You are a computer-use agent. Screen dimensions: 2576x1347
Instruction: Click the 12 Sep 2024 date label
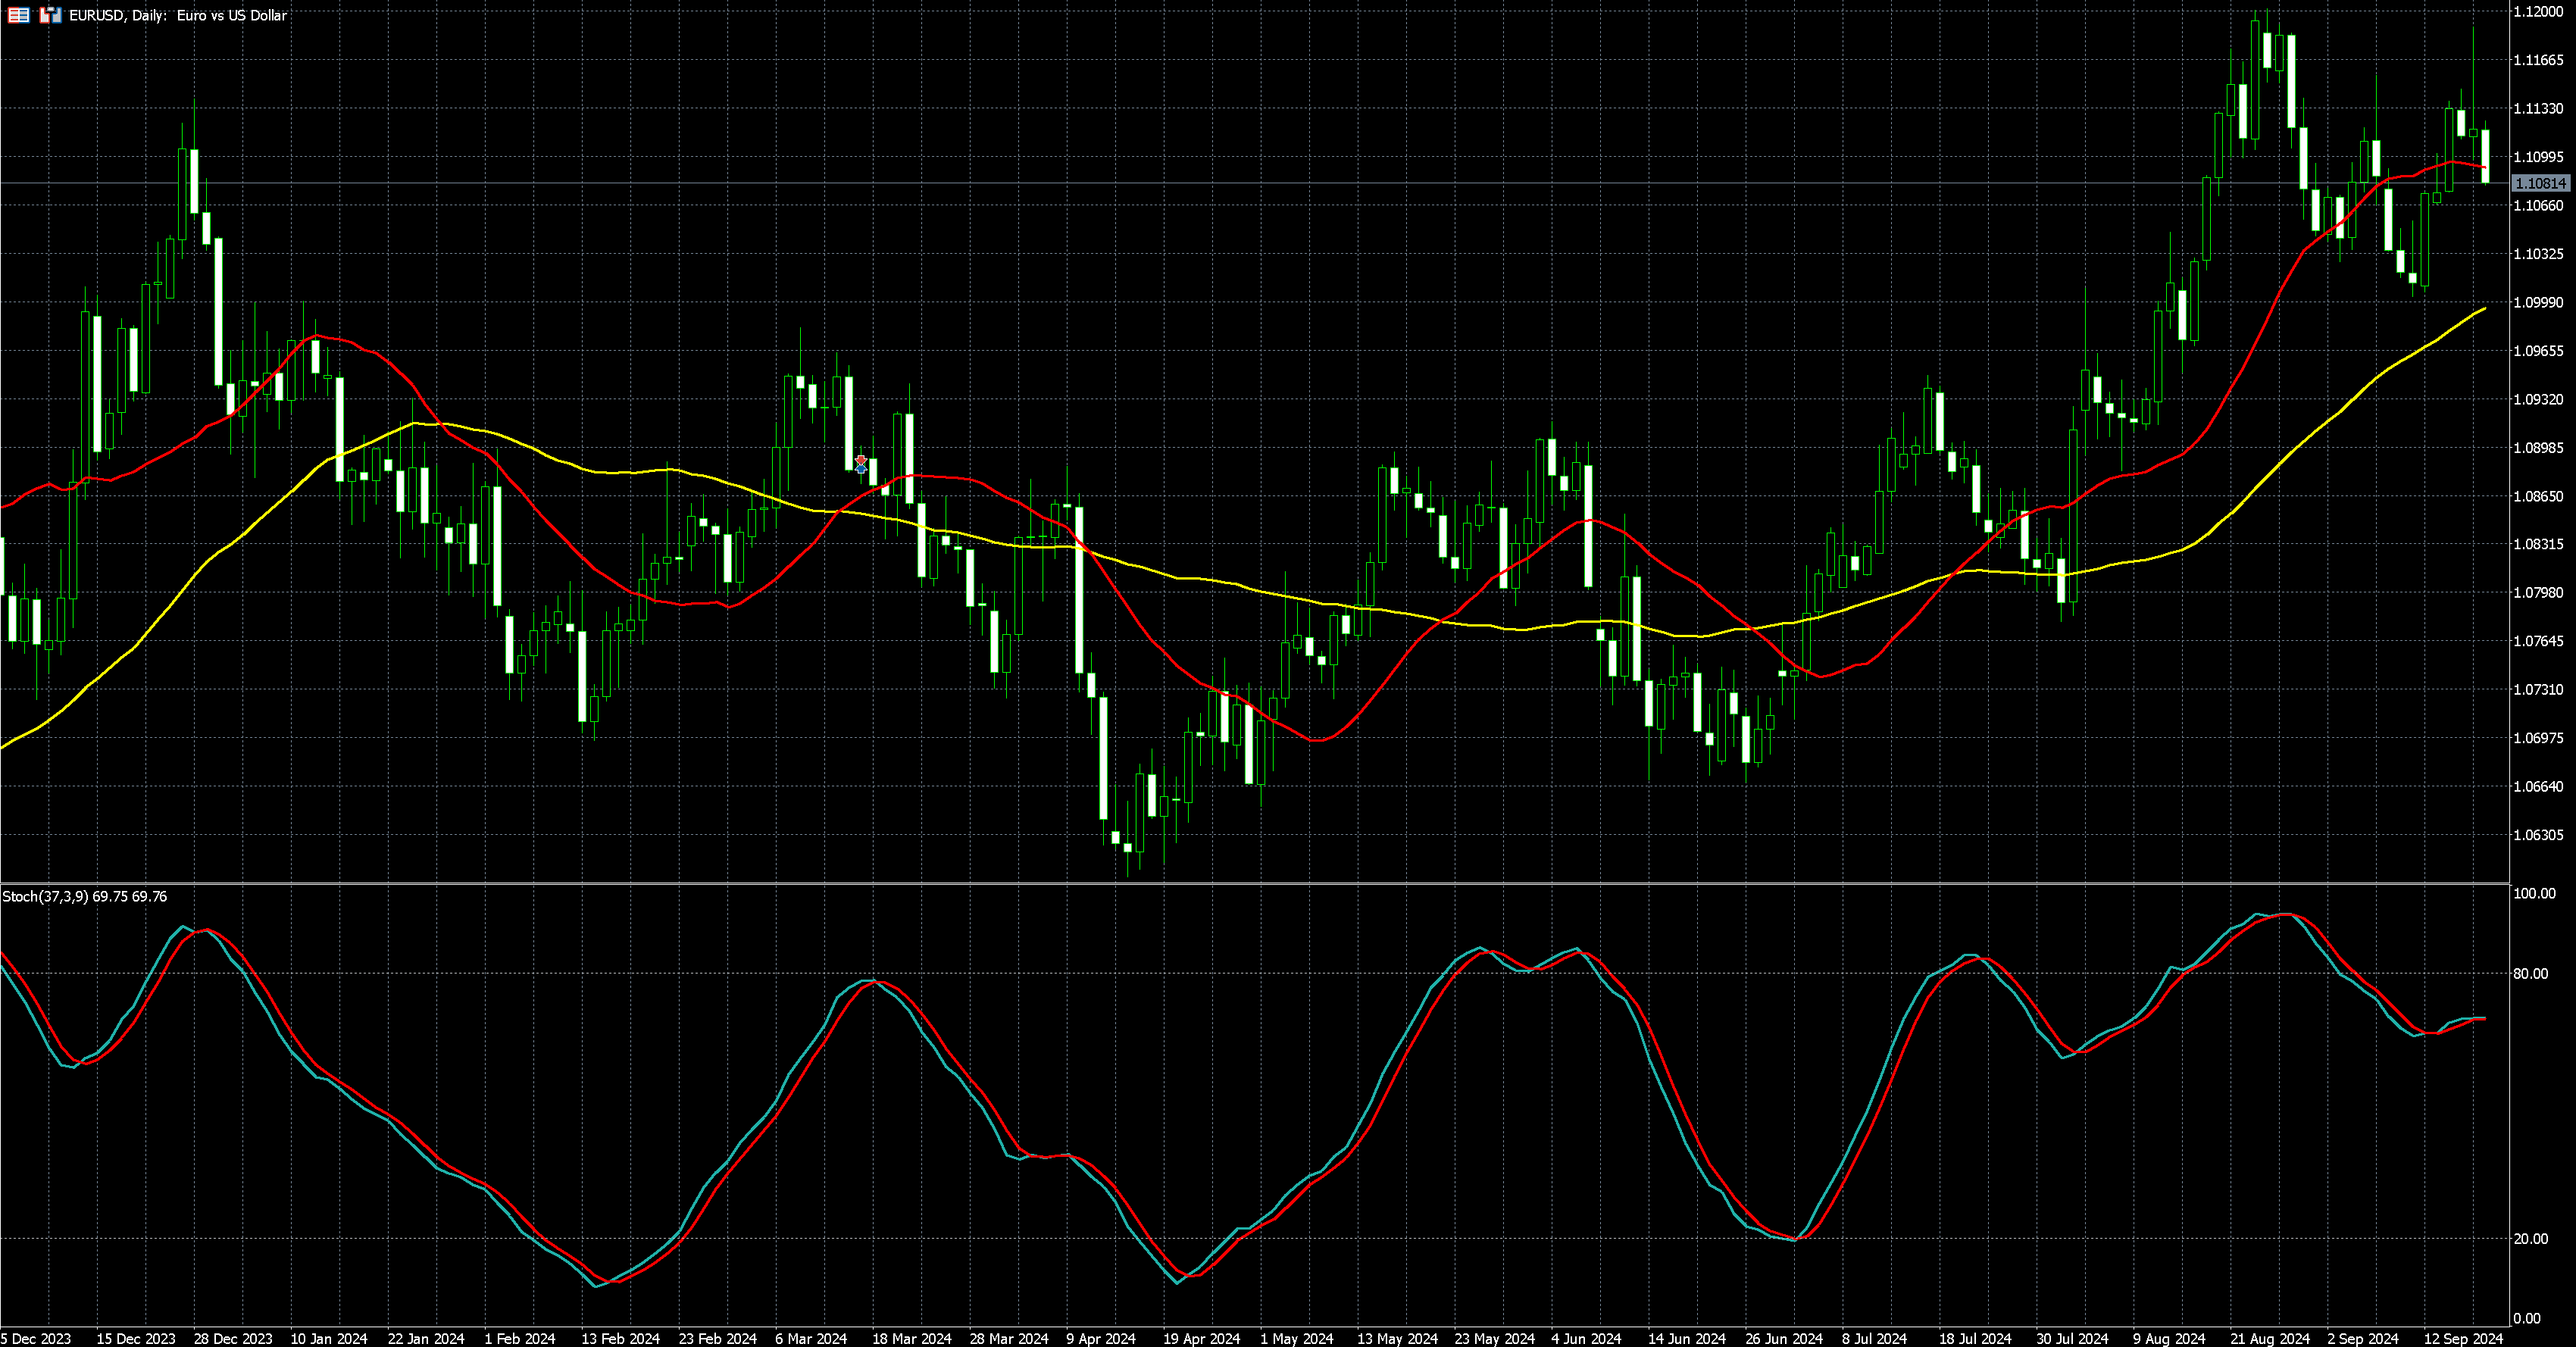click(2462, 1338)
